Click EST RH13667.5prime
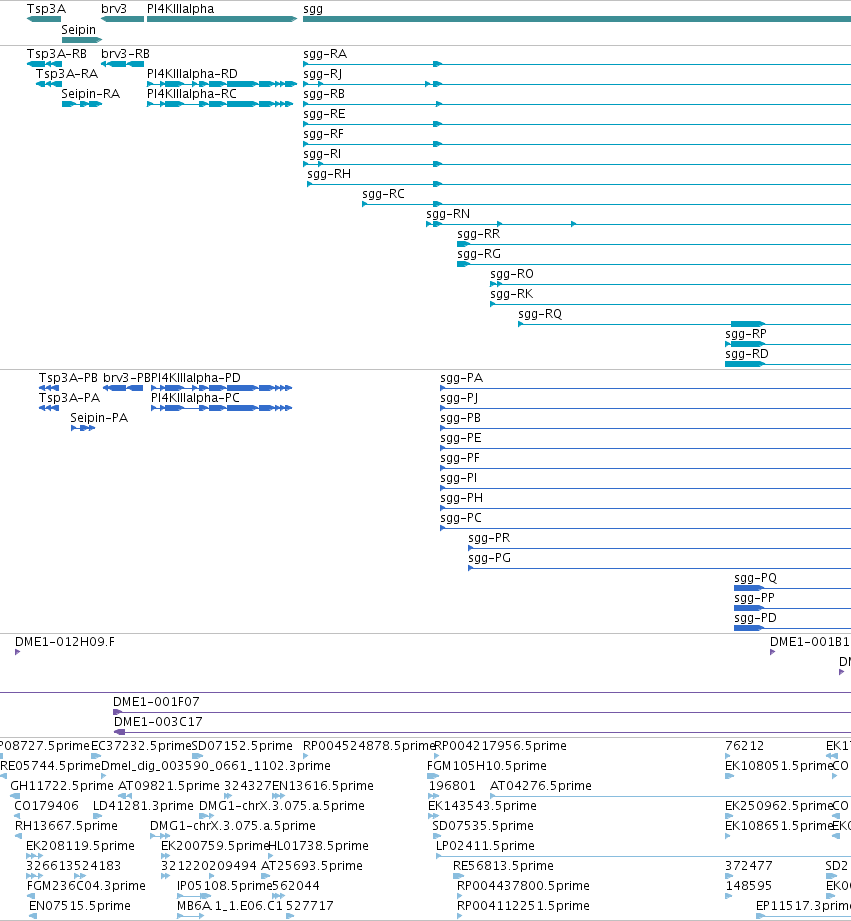Image resolution: width=851 pixels, height=921 pixels. click(66, 825)
